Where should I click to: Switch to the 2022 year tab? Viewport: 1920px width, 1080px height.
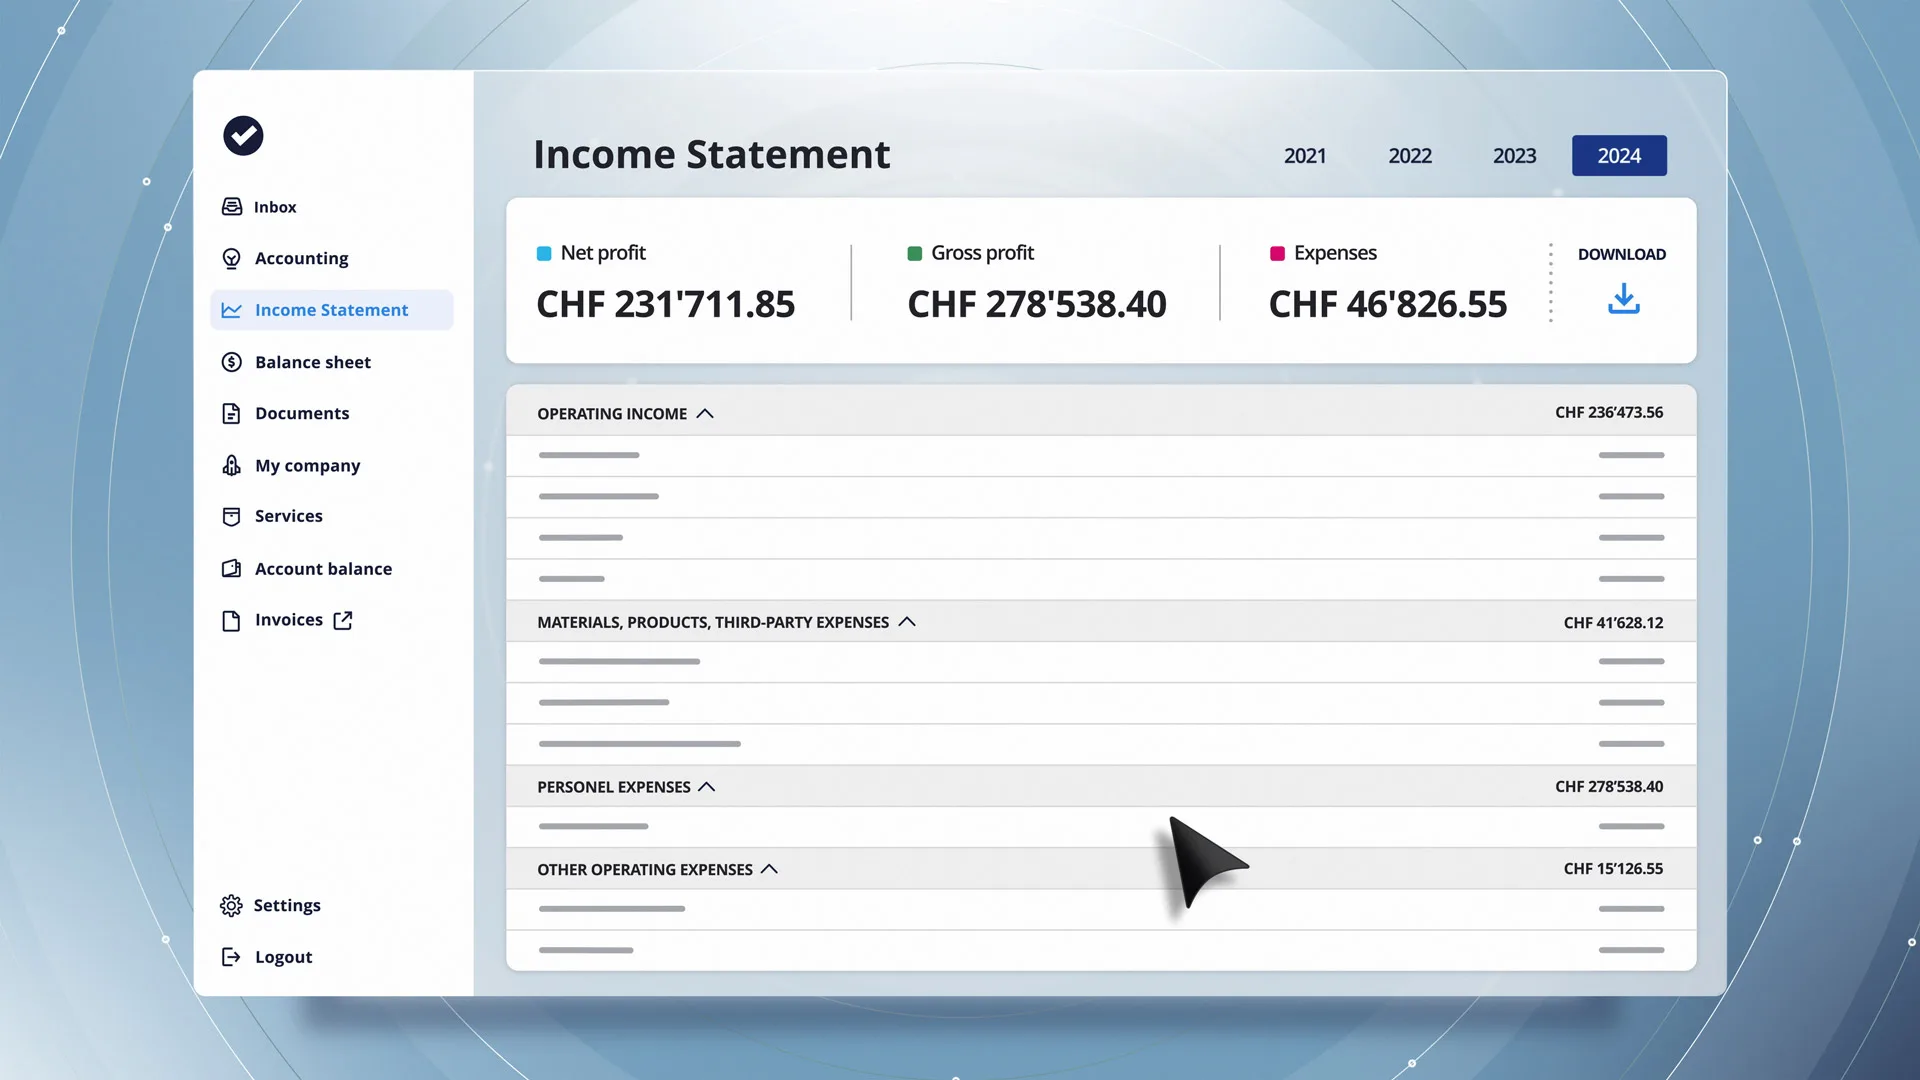point(1410,156)
